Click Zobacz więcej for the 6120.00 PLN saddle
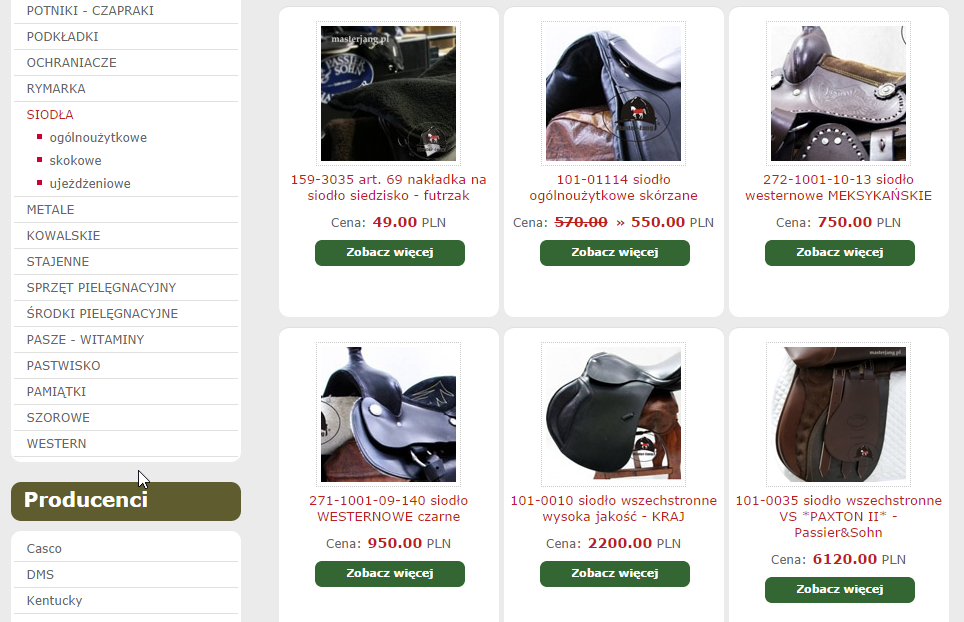The width and height of the screenshot is (964, 622). (840, 589)
